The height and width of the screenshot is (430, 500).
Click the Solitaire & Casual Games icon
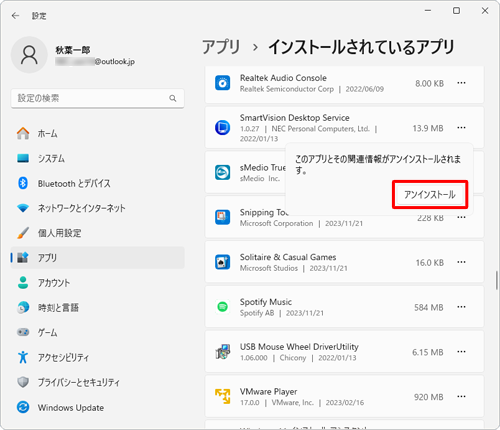pyautogui.click(x=222, y=262)
